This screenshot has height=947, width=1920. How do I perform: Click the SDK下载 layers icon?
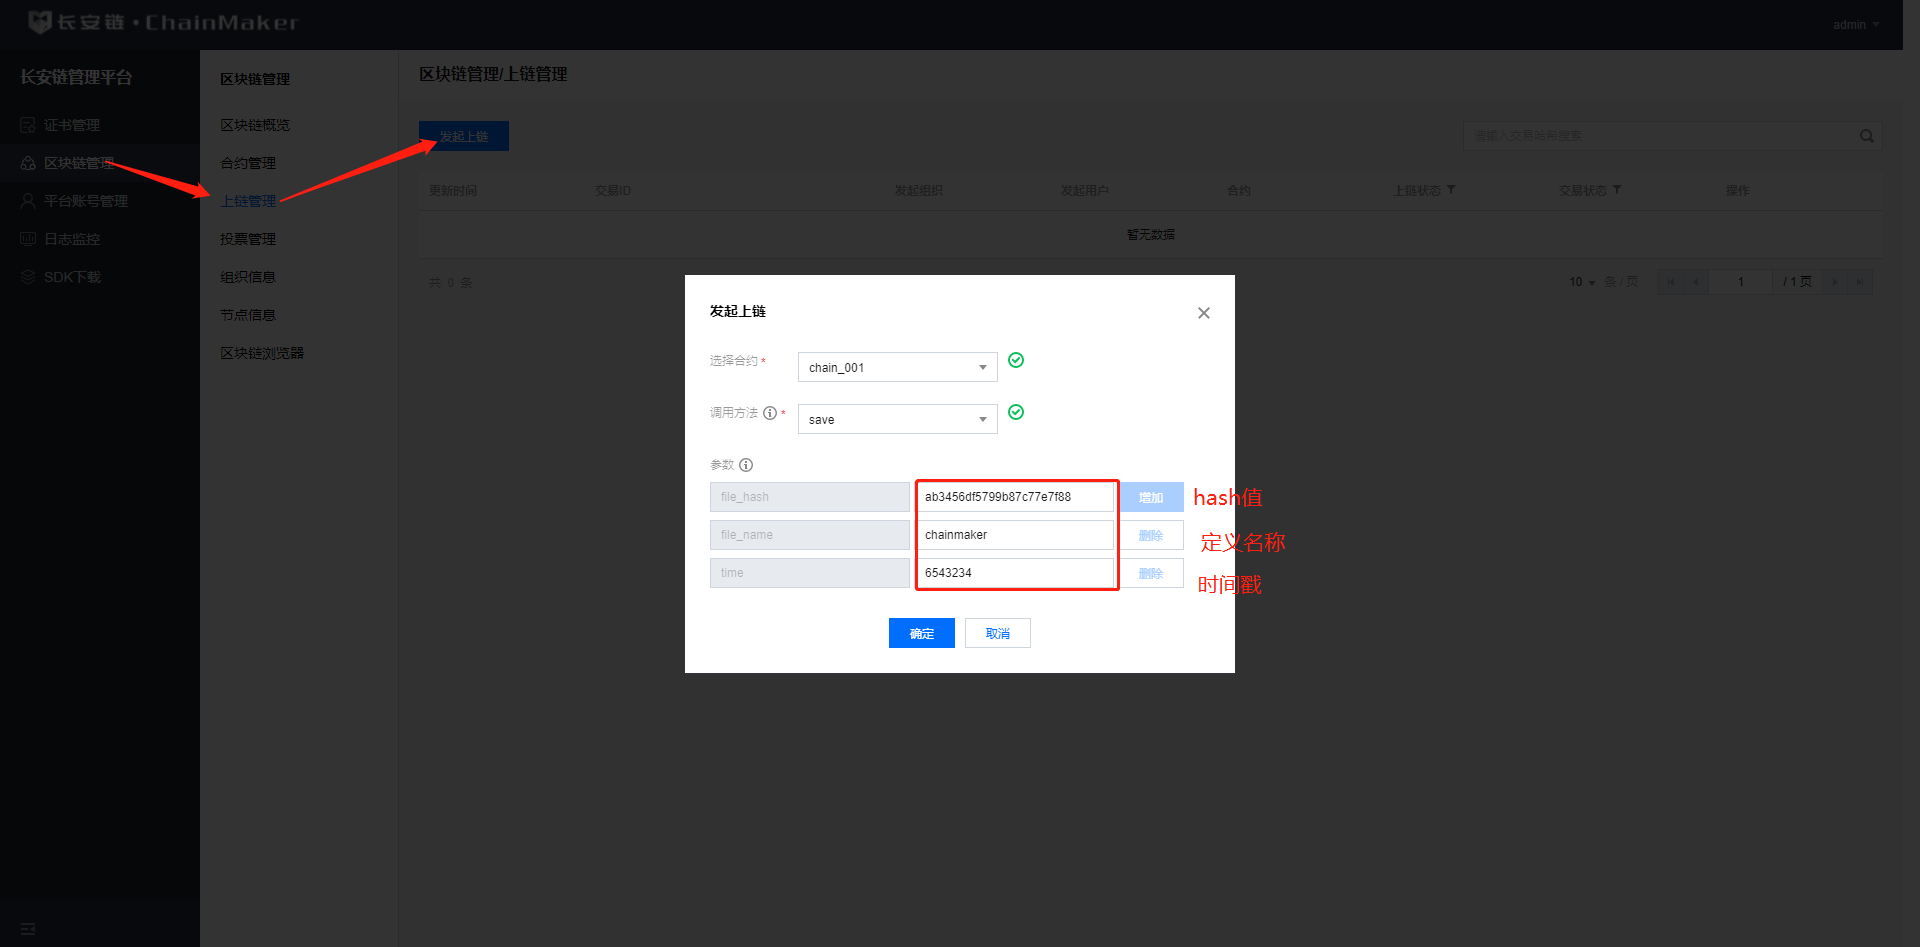coord(28,277)
